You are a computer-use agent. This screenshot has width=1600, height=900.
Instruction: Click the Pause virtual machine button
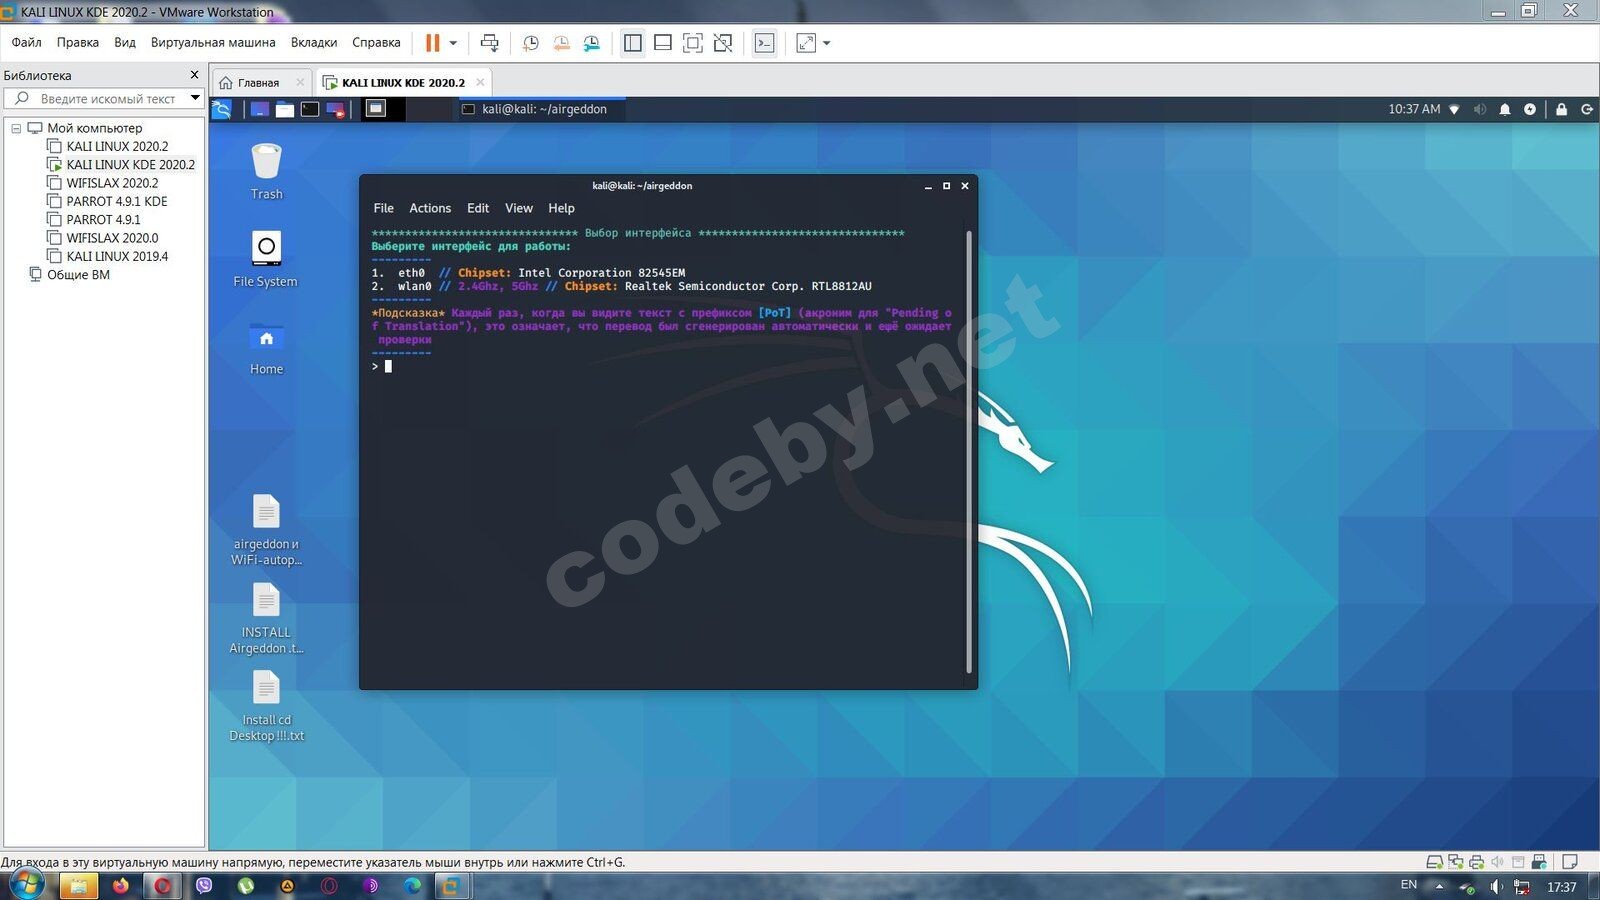pyautogui.click(x=432, y=43)
